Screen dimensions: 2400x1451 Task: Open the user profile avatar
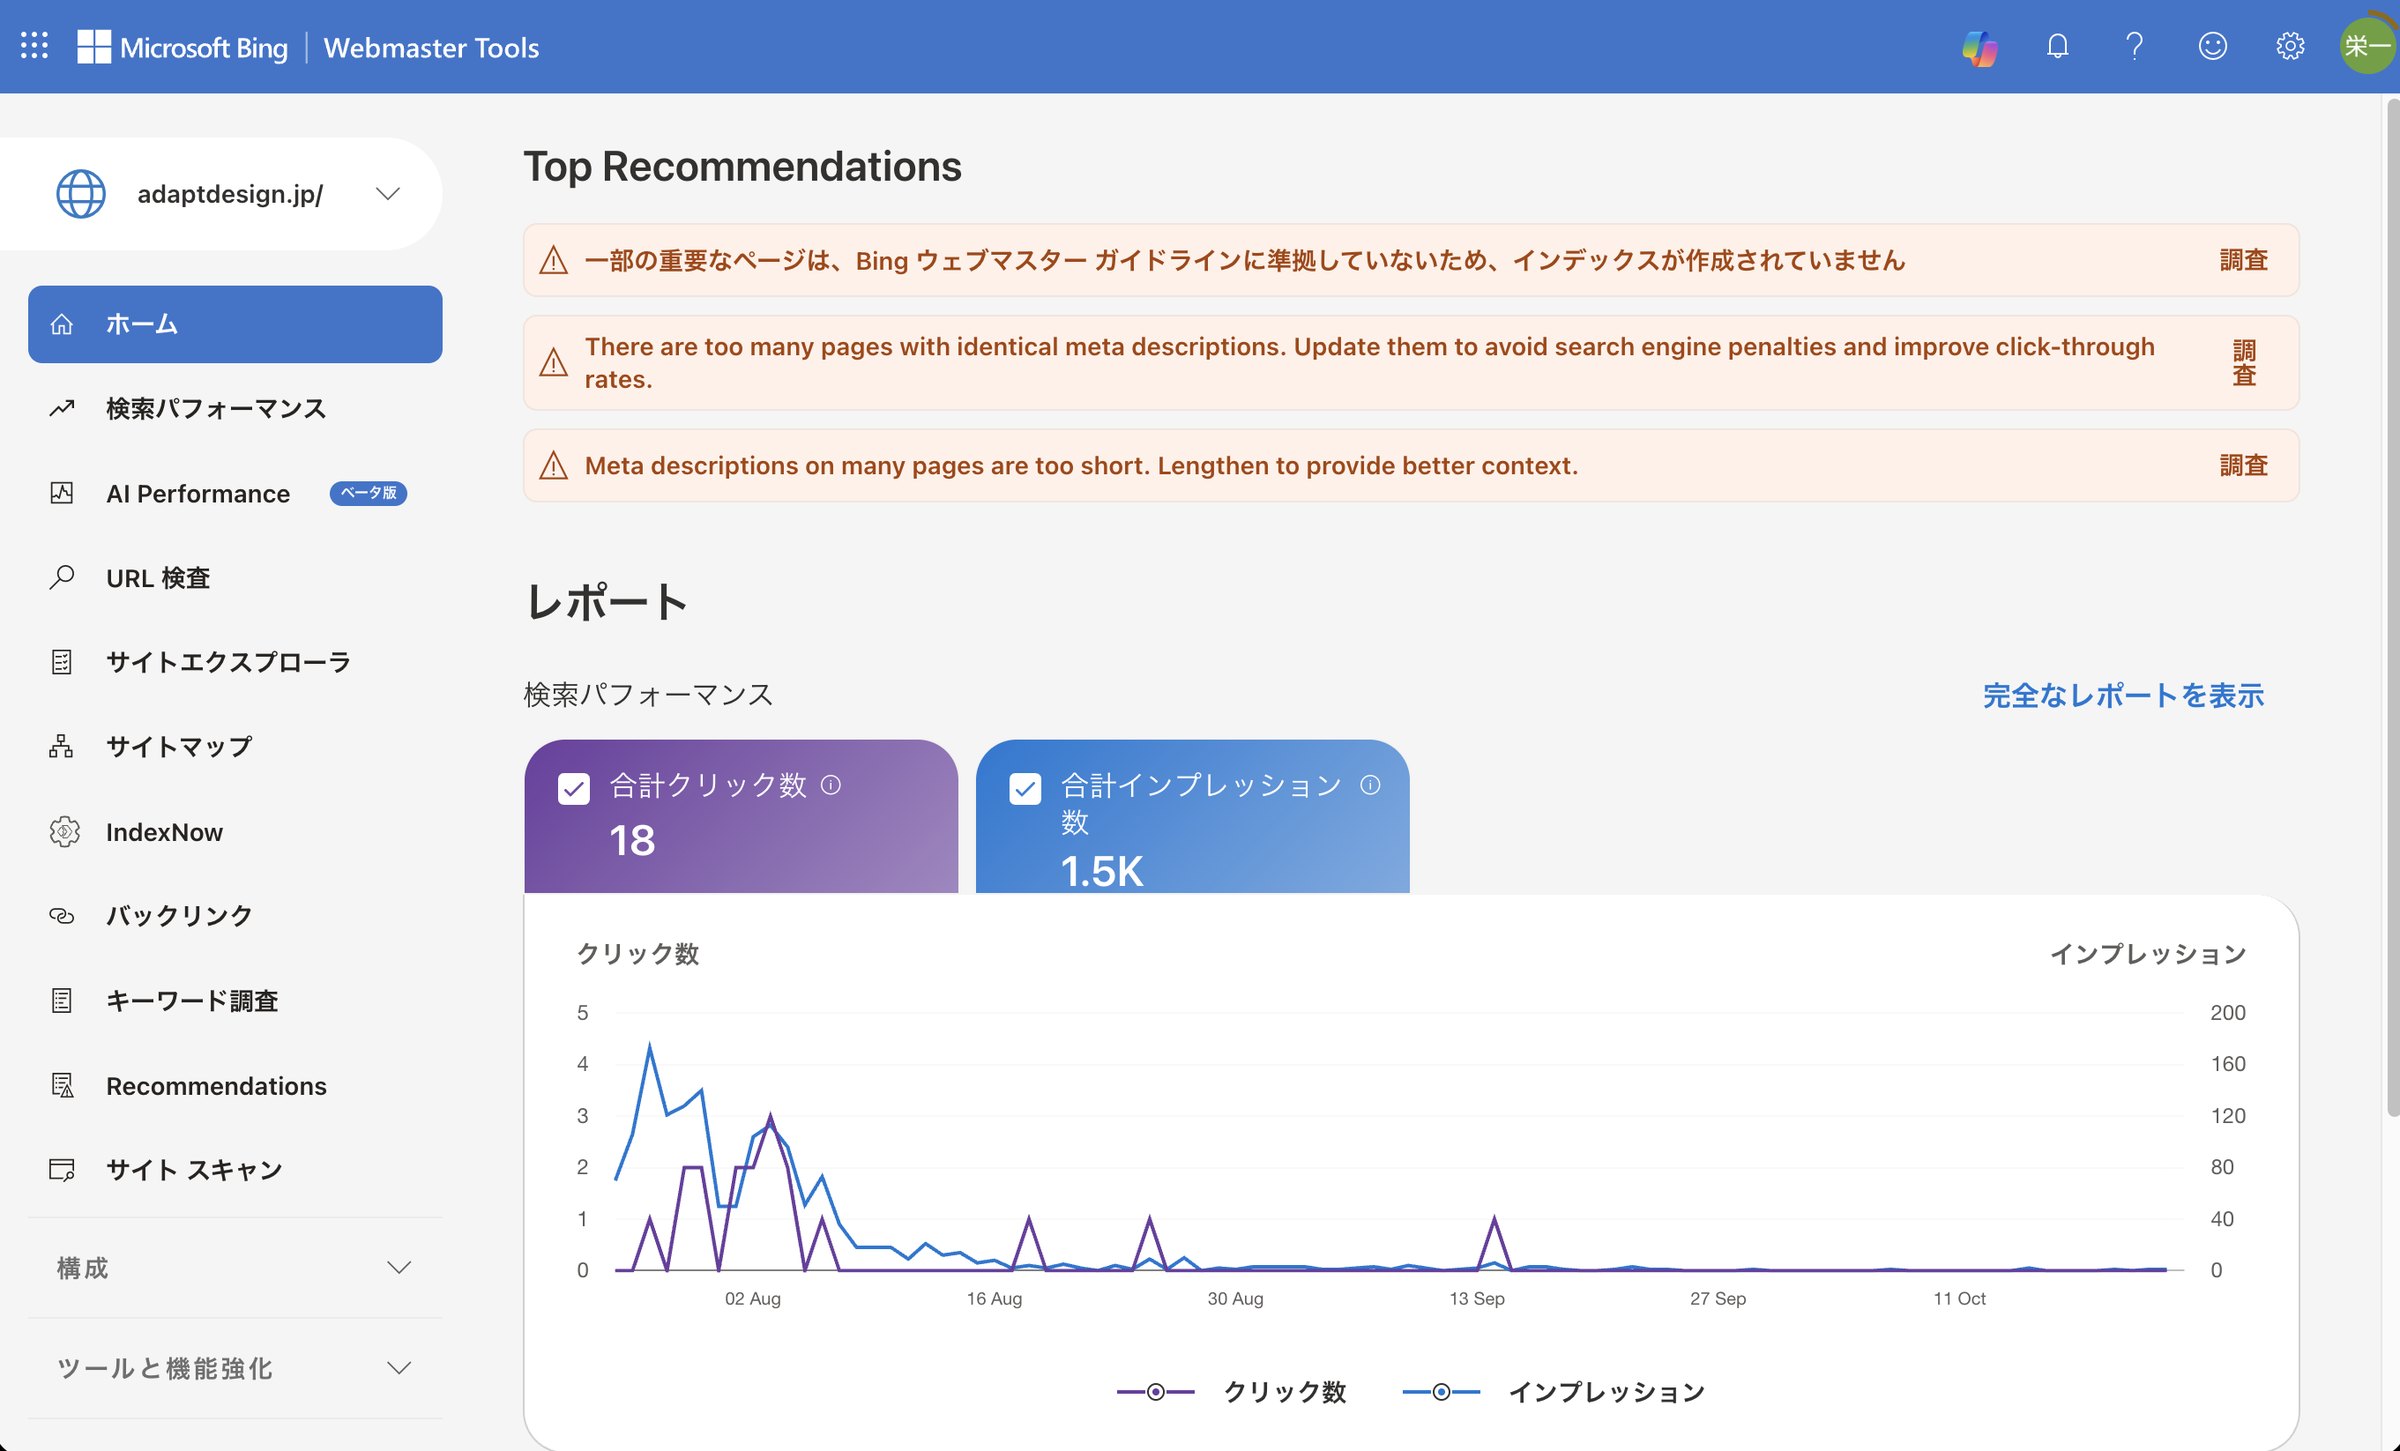click(x=2367, y=46)
